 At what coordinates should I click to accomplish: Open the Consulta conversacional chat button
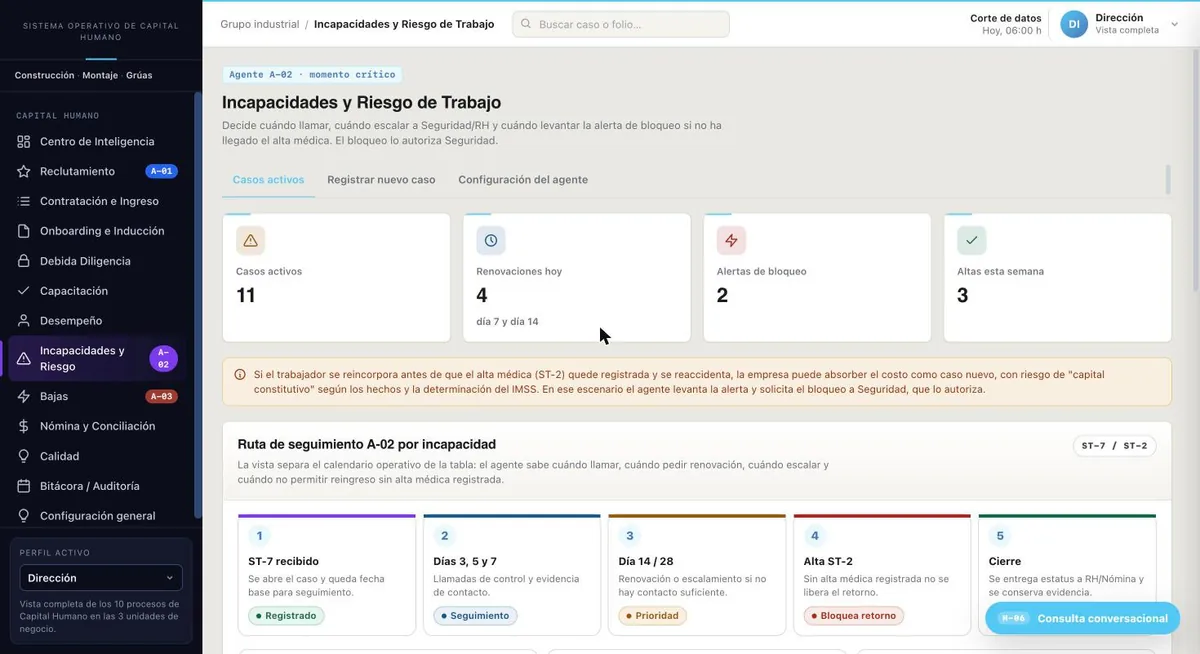1084,618
